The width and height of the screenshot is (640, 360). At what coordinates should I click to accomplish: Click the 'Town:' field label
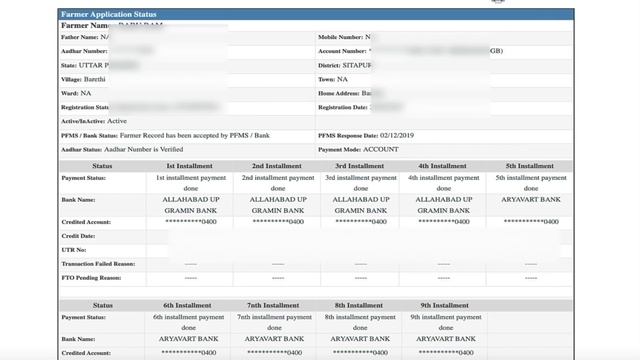pyautogui.click(x=327, y=80)
